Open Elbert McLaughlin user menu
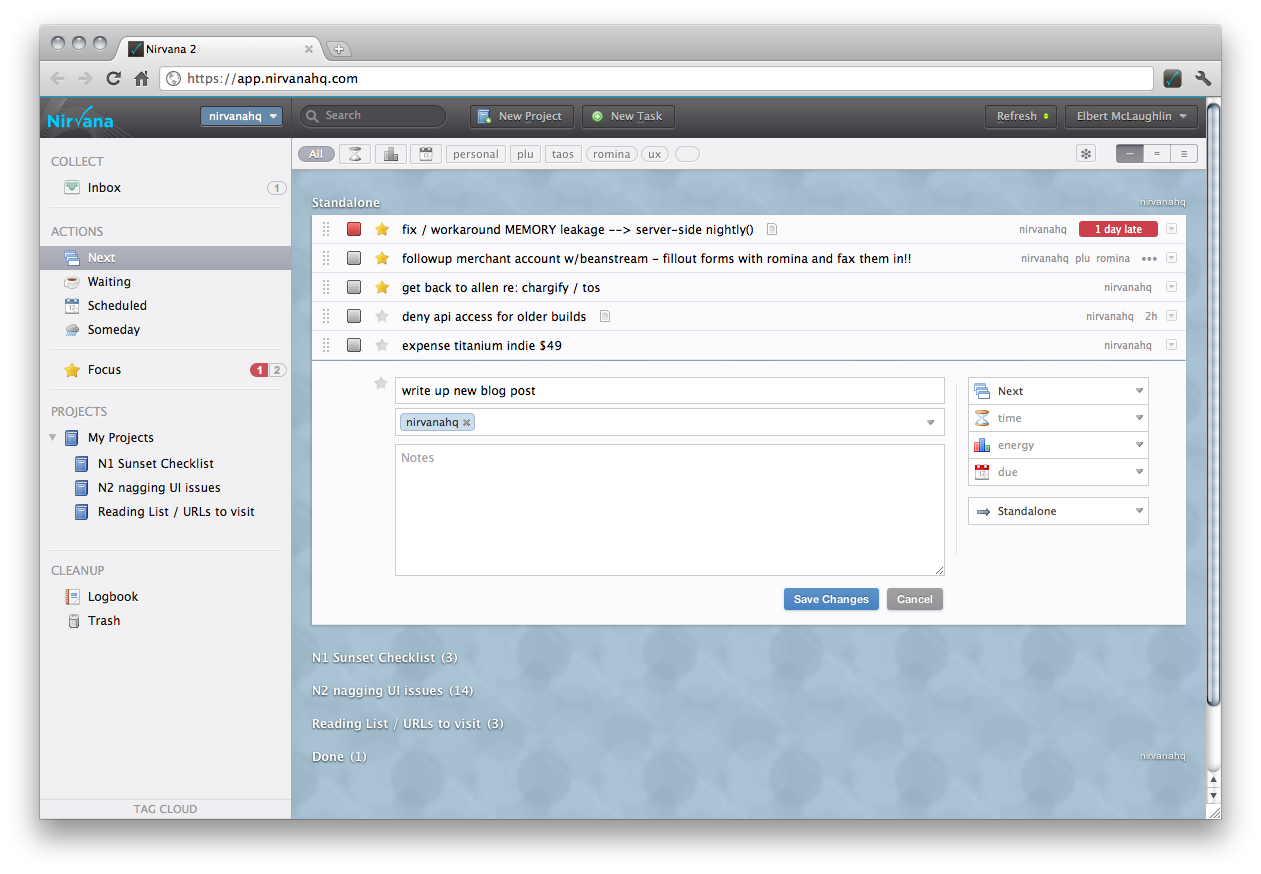1261x874 pixels. (x=1131, y=116)
